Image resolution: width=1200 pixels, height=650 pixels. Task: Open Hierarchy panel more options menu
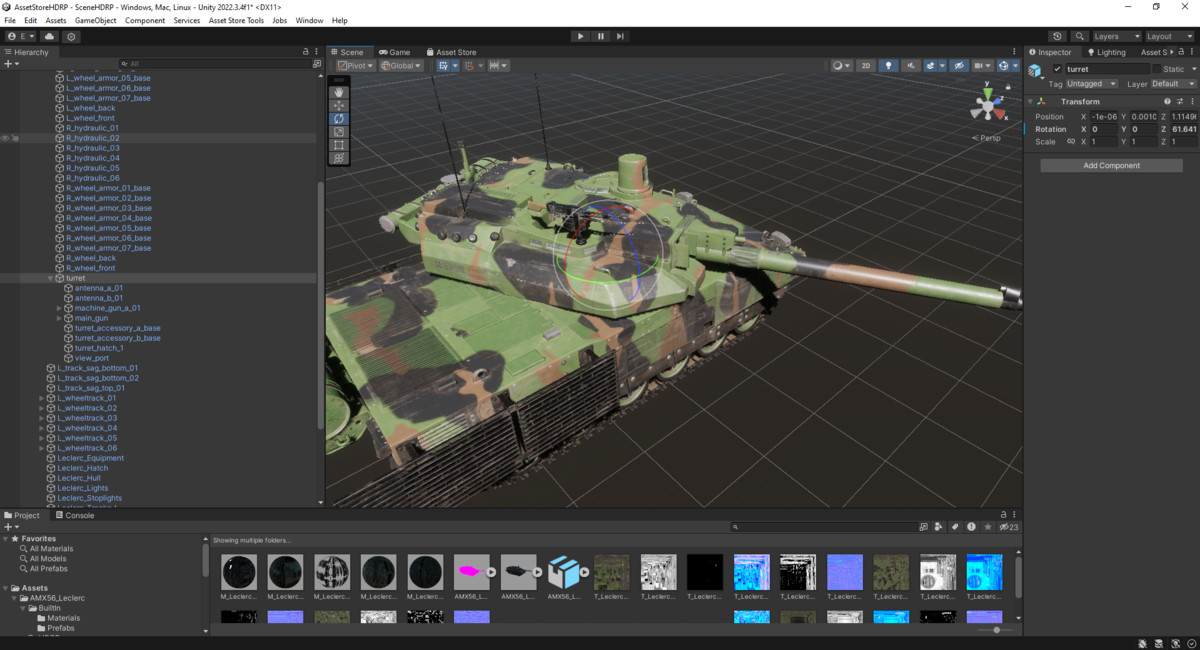318,52
